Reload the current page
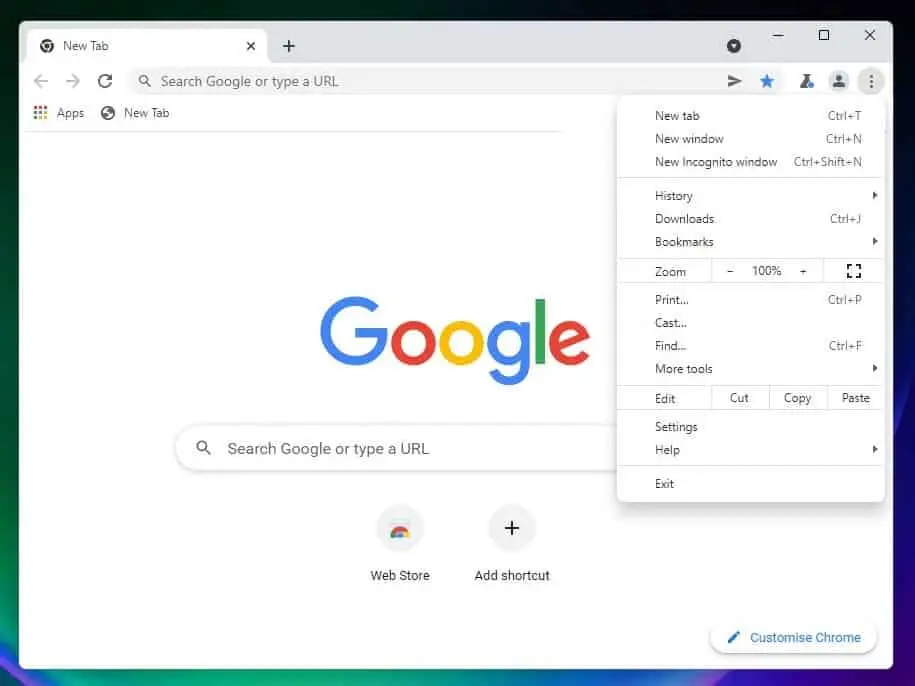This screenshot has height=686, width=915. click(105, 81)
